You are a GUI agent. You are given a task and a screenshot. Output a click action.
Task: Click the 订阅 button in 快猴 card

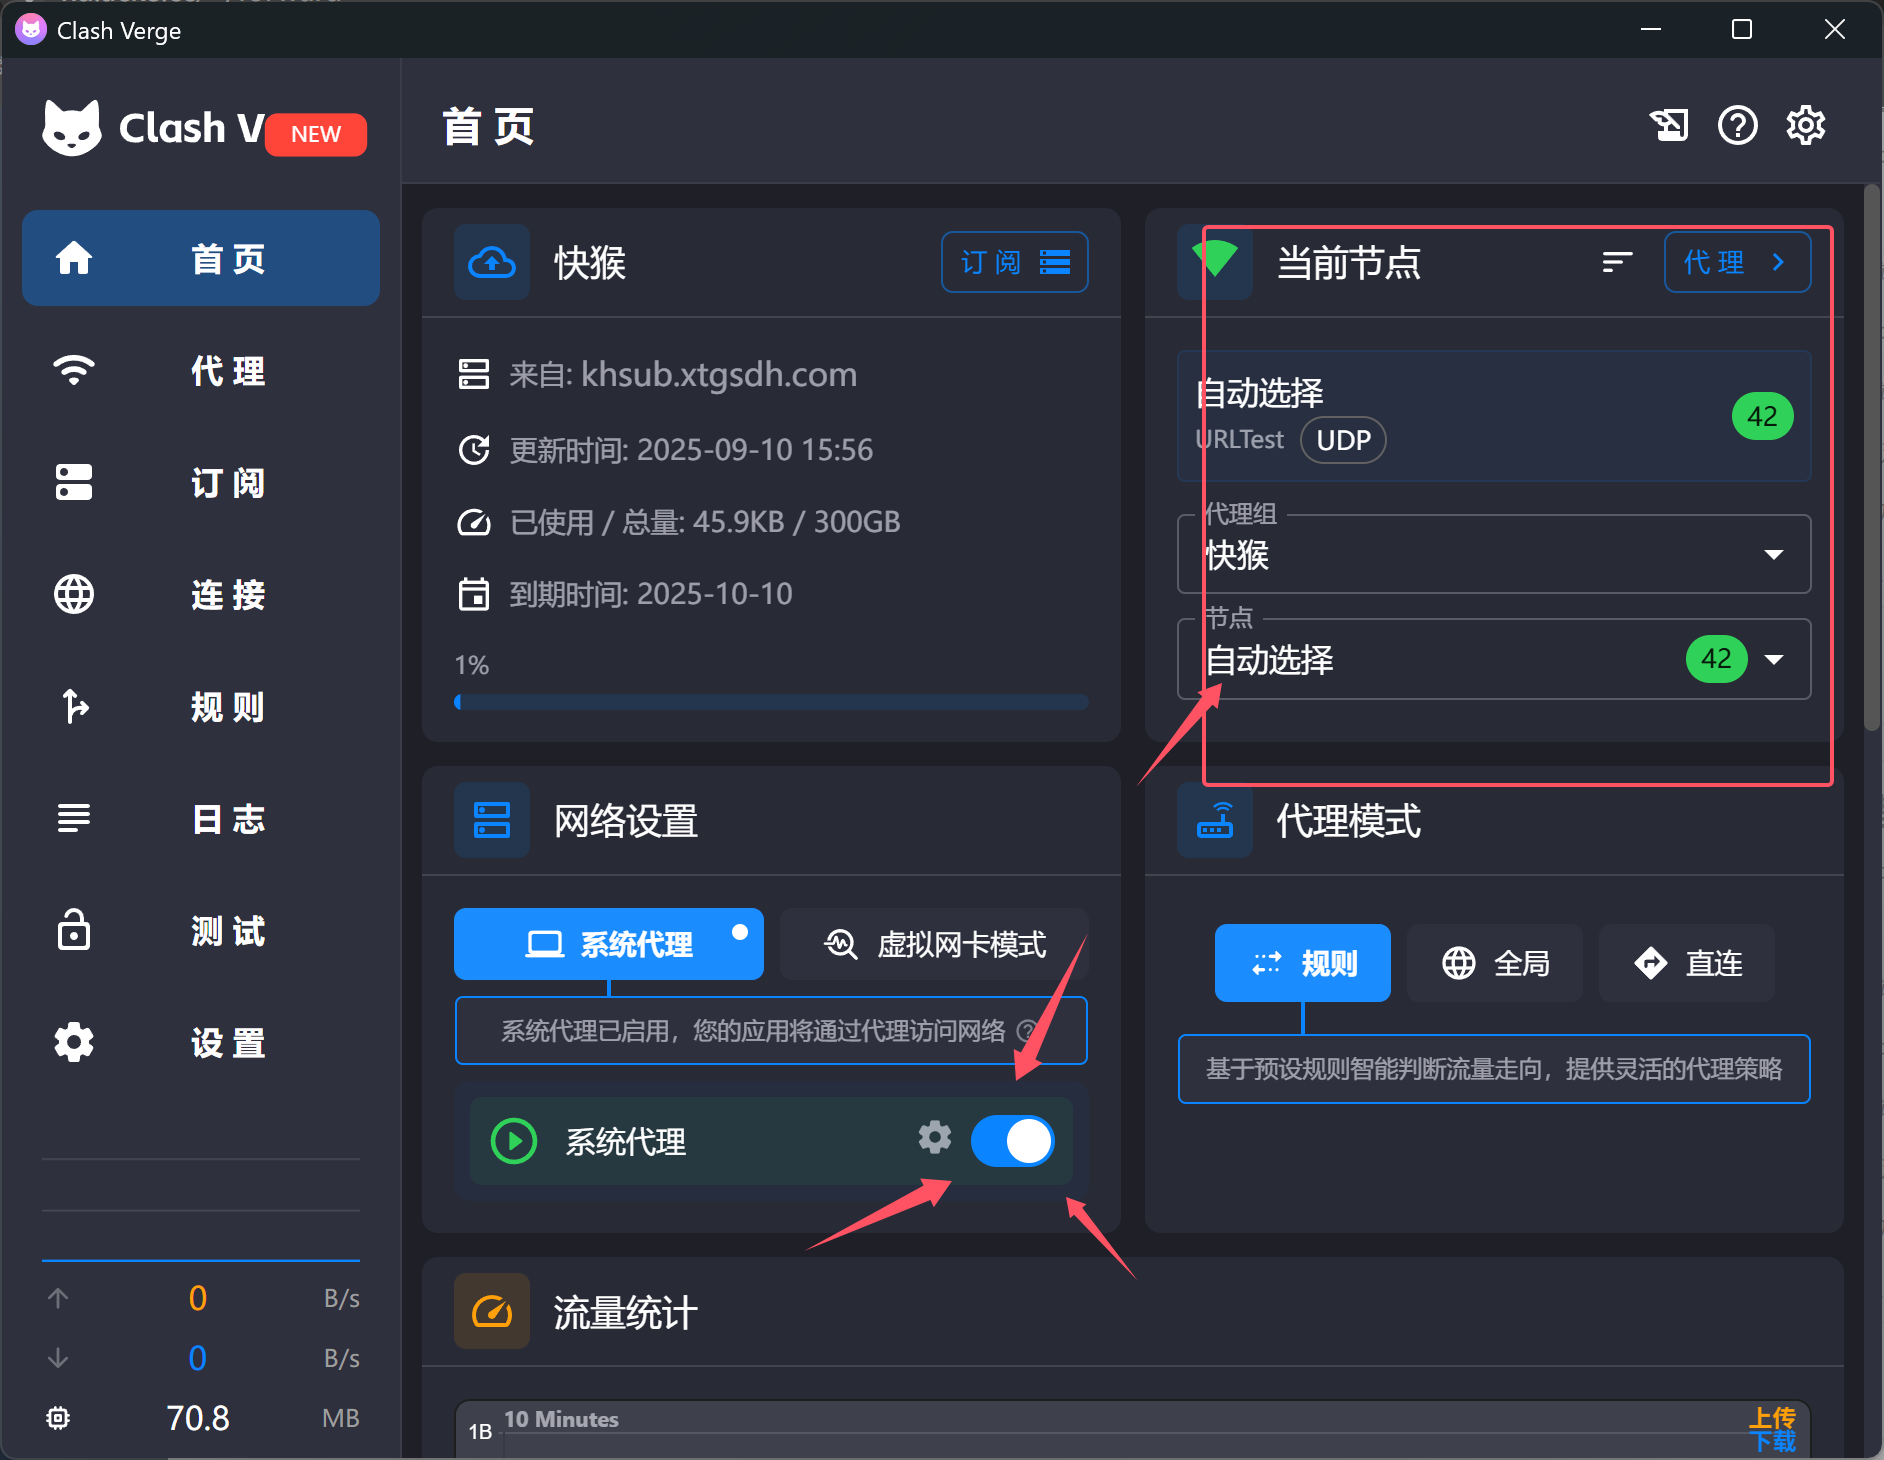pos(1014,262)
